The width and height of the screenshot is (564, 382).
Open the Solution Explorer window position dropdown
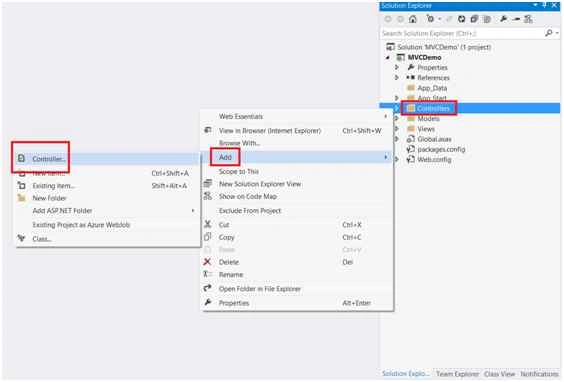pyautogui.click(x=535, y=5)
